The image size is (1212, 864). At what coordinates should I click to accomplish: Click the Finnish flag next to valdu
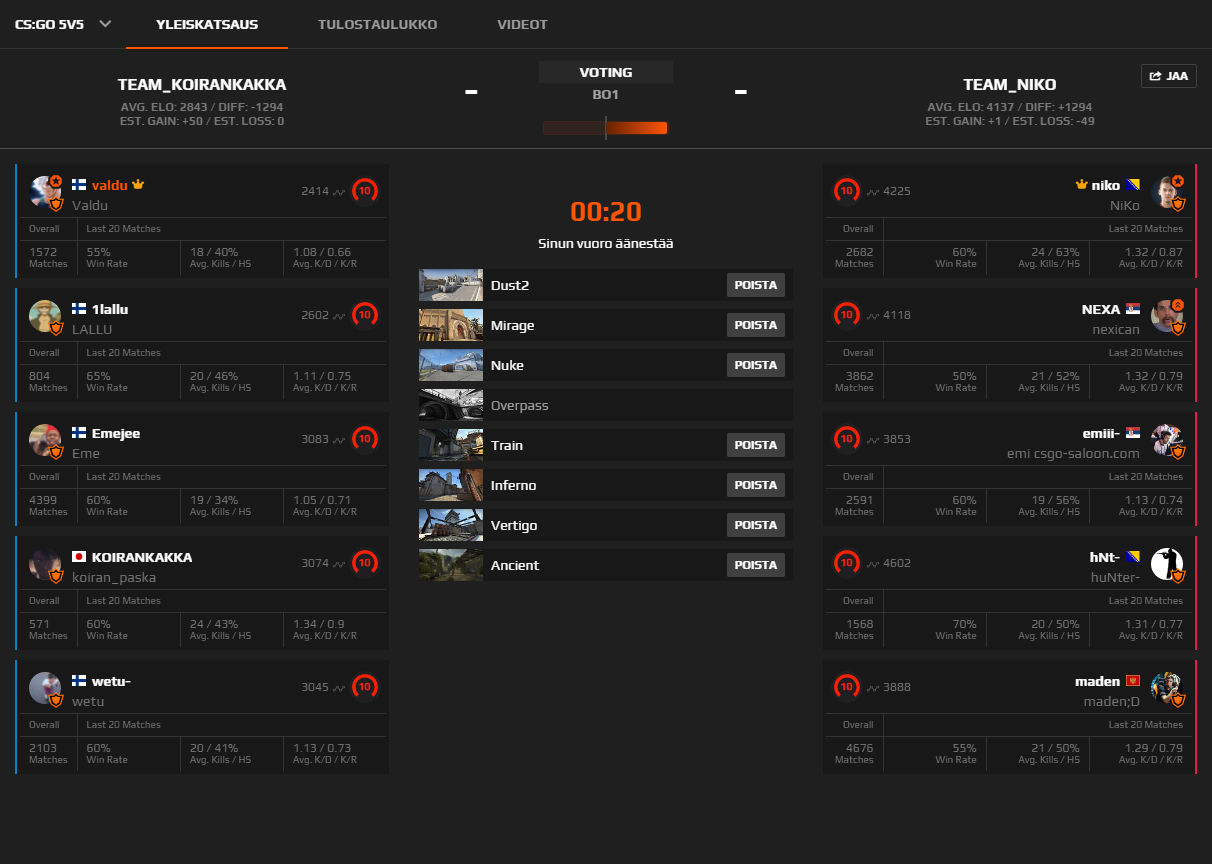click(x=79, y=185)
